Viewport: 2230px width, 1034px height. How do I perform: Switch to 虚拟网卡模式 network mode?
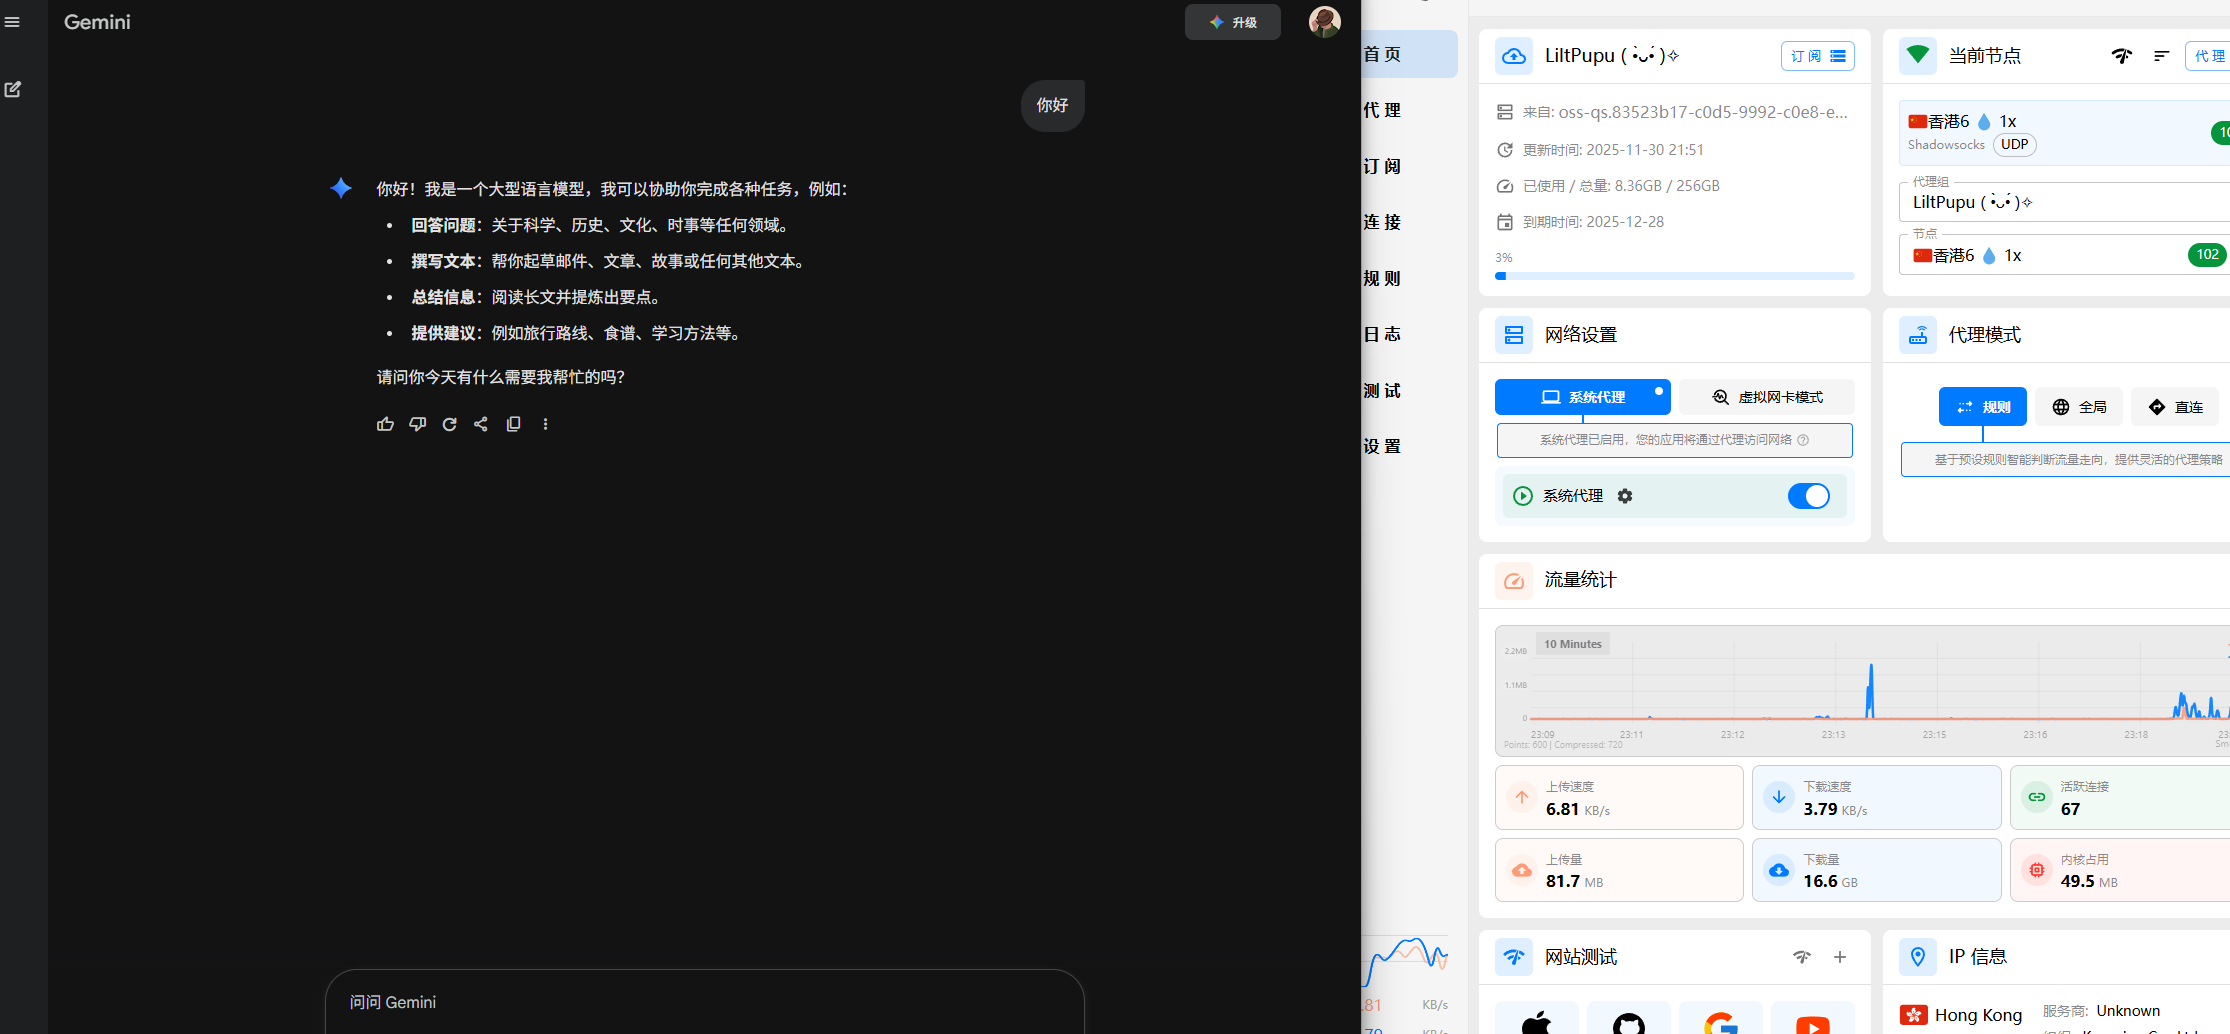[x=1767, y=397]
